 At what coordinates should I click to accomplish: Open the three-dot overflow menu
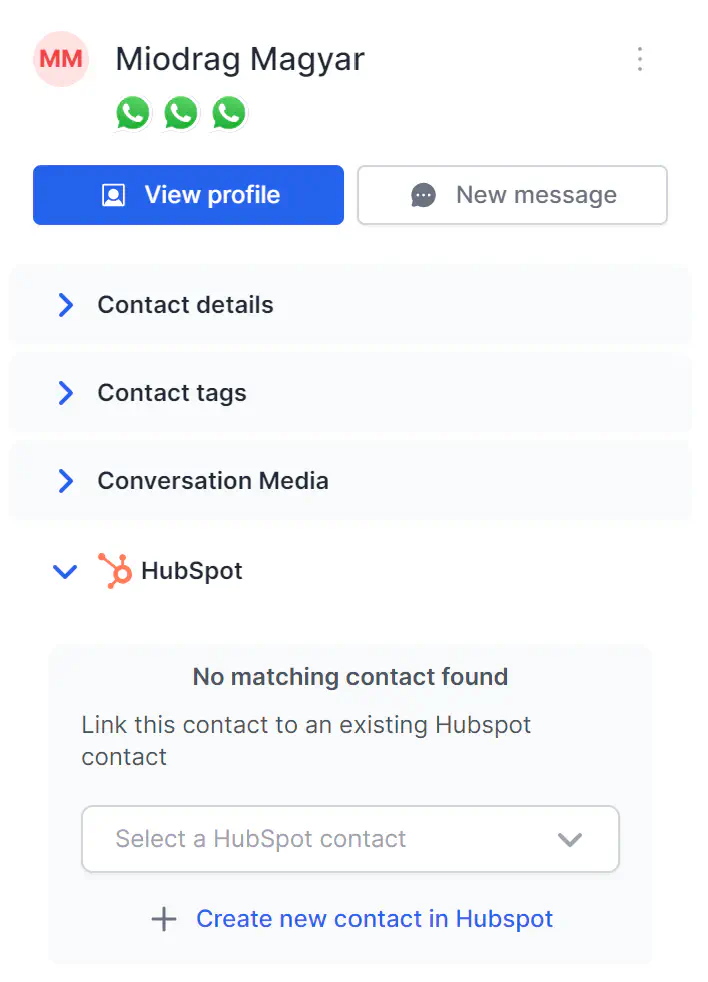click(640, 59)
